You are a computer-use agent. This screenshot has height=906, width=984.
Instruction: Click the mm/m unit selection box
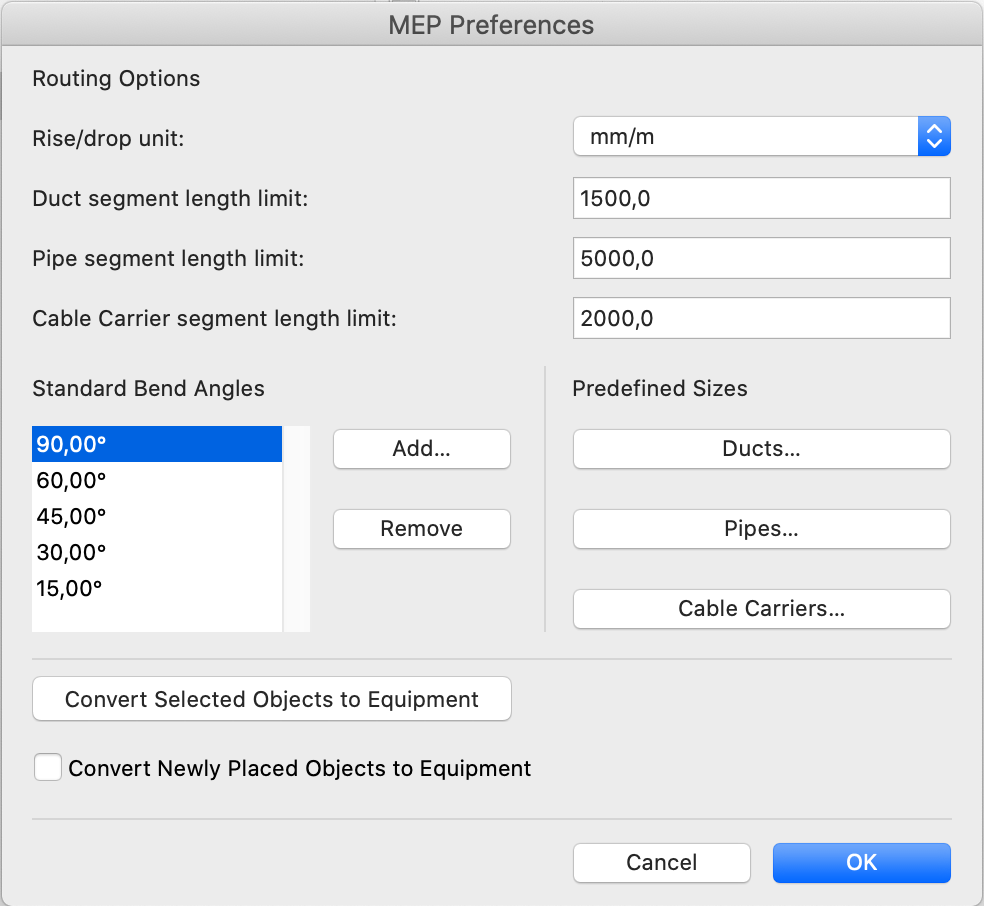(x=761, y=136)
